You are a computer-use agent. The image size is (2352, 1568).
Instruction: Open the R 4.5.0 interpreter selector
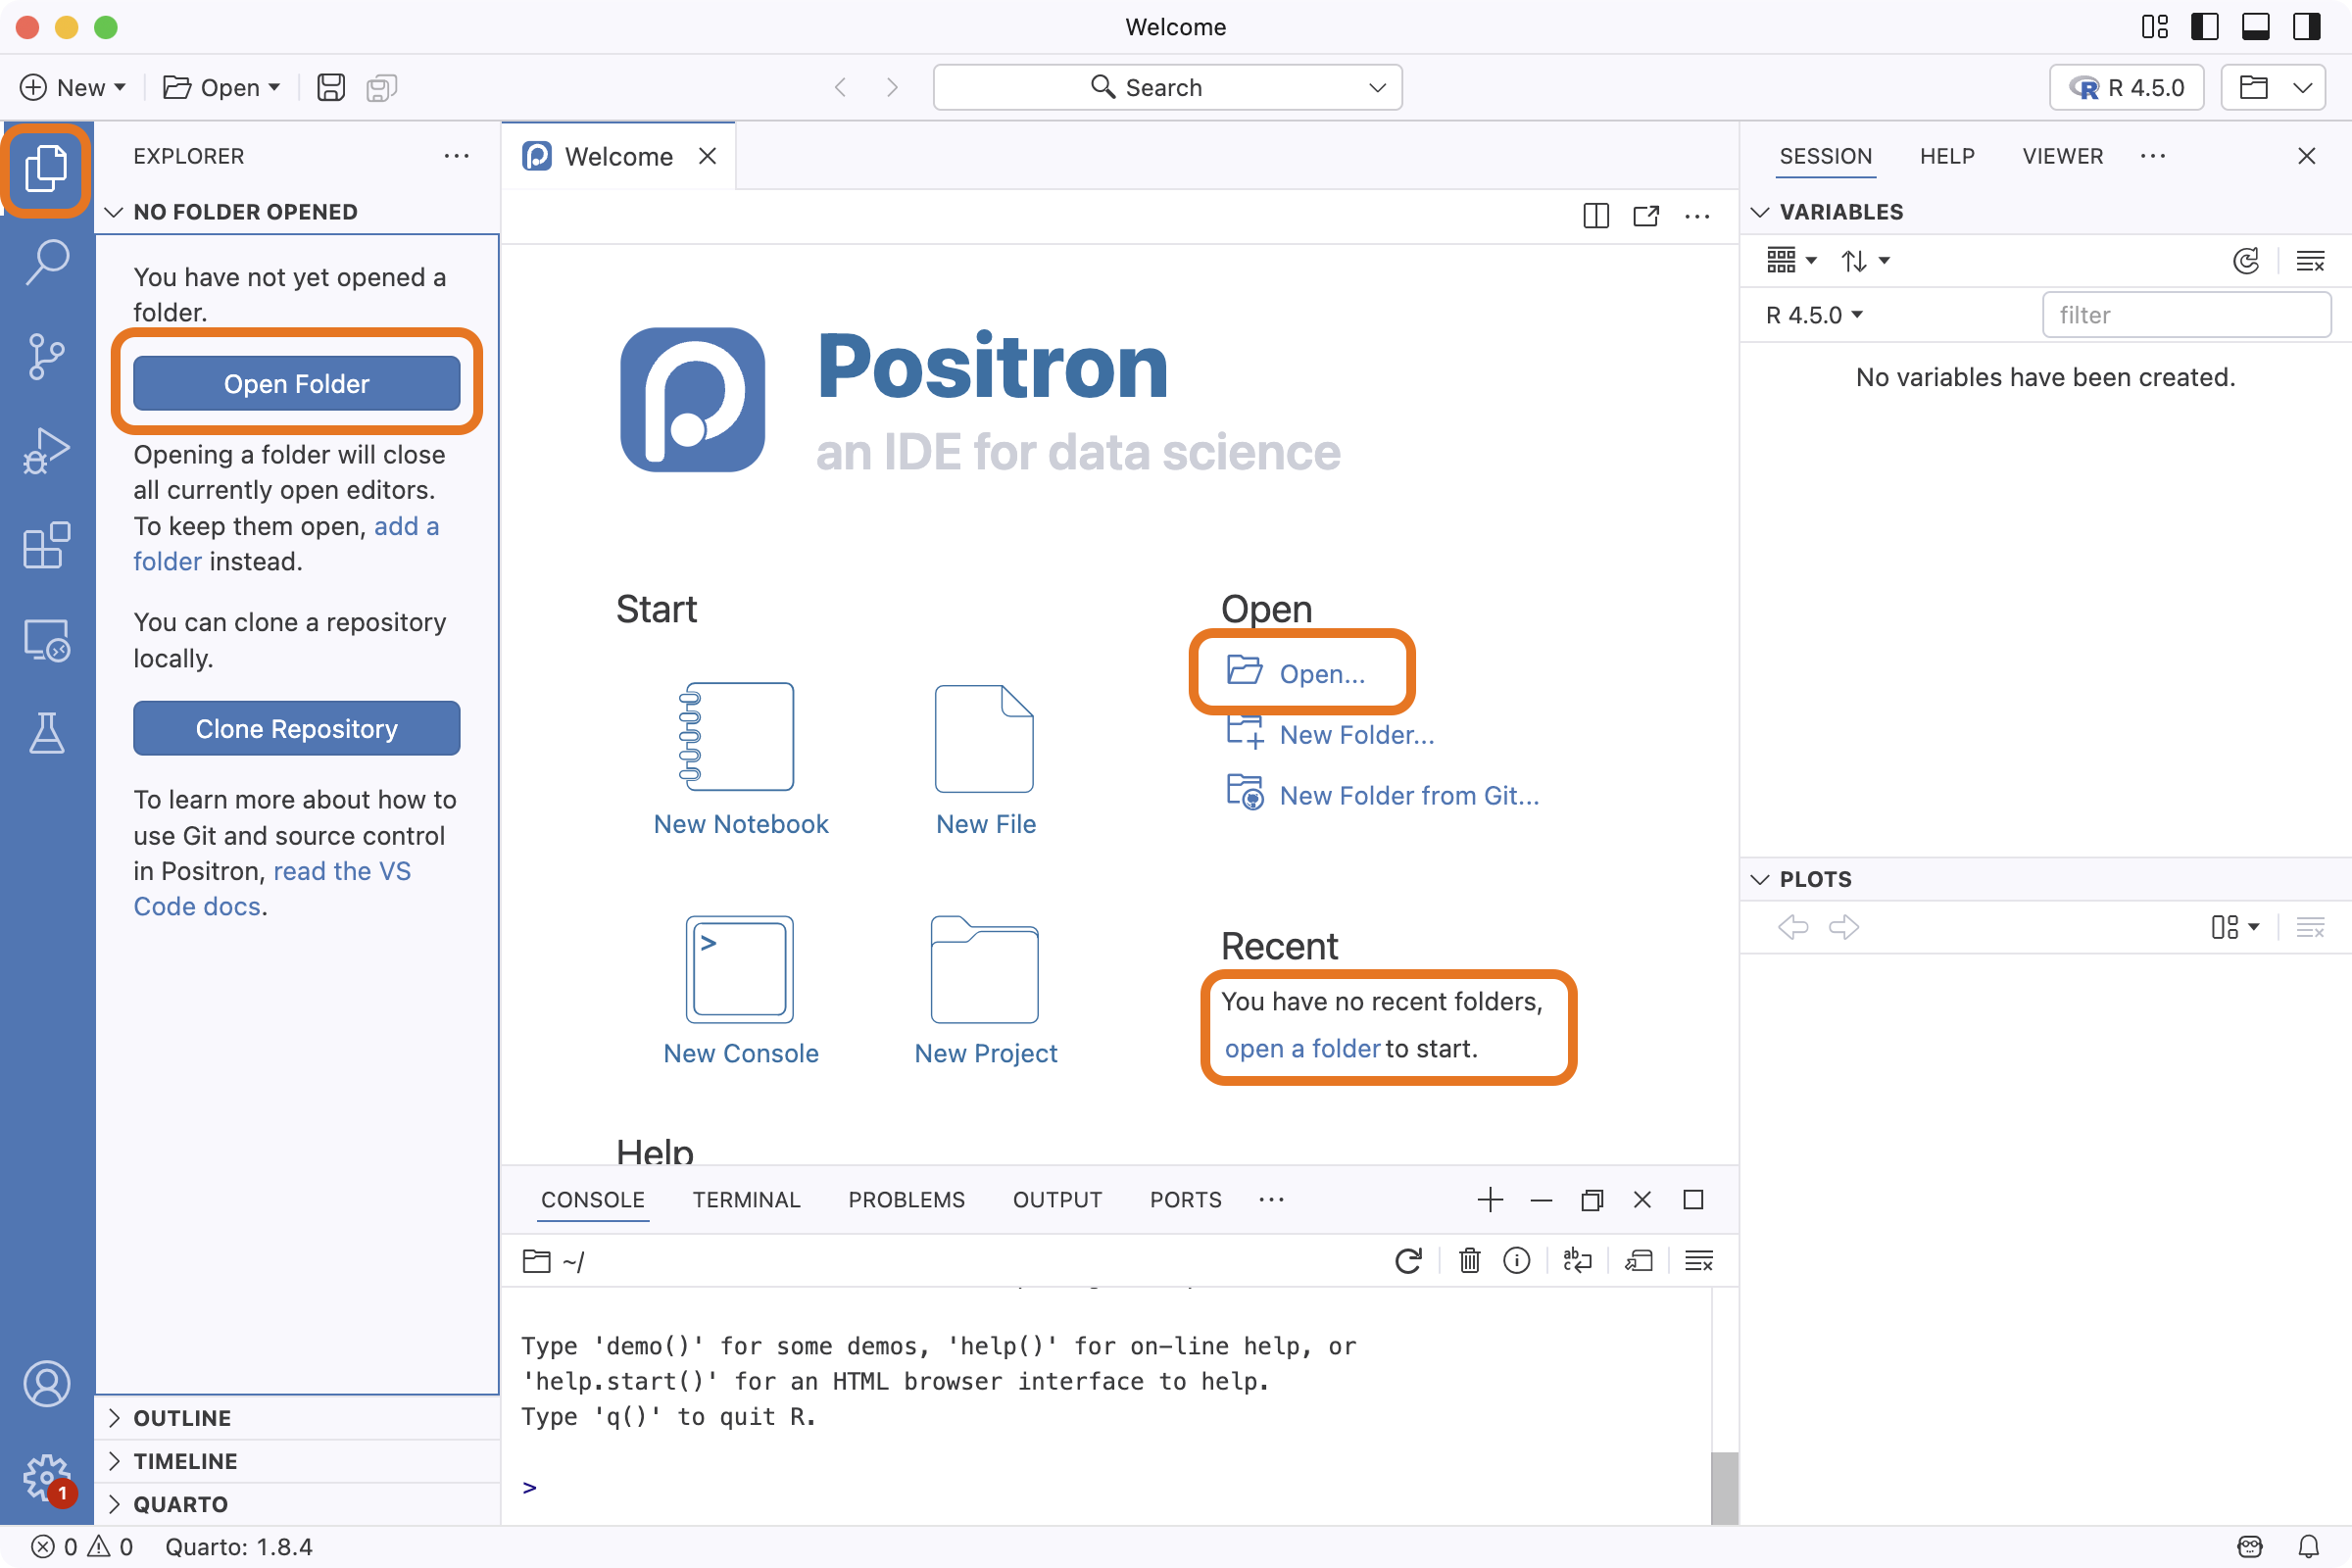click(2126, 88)
